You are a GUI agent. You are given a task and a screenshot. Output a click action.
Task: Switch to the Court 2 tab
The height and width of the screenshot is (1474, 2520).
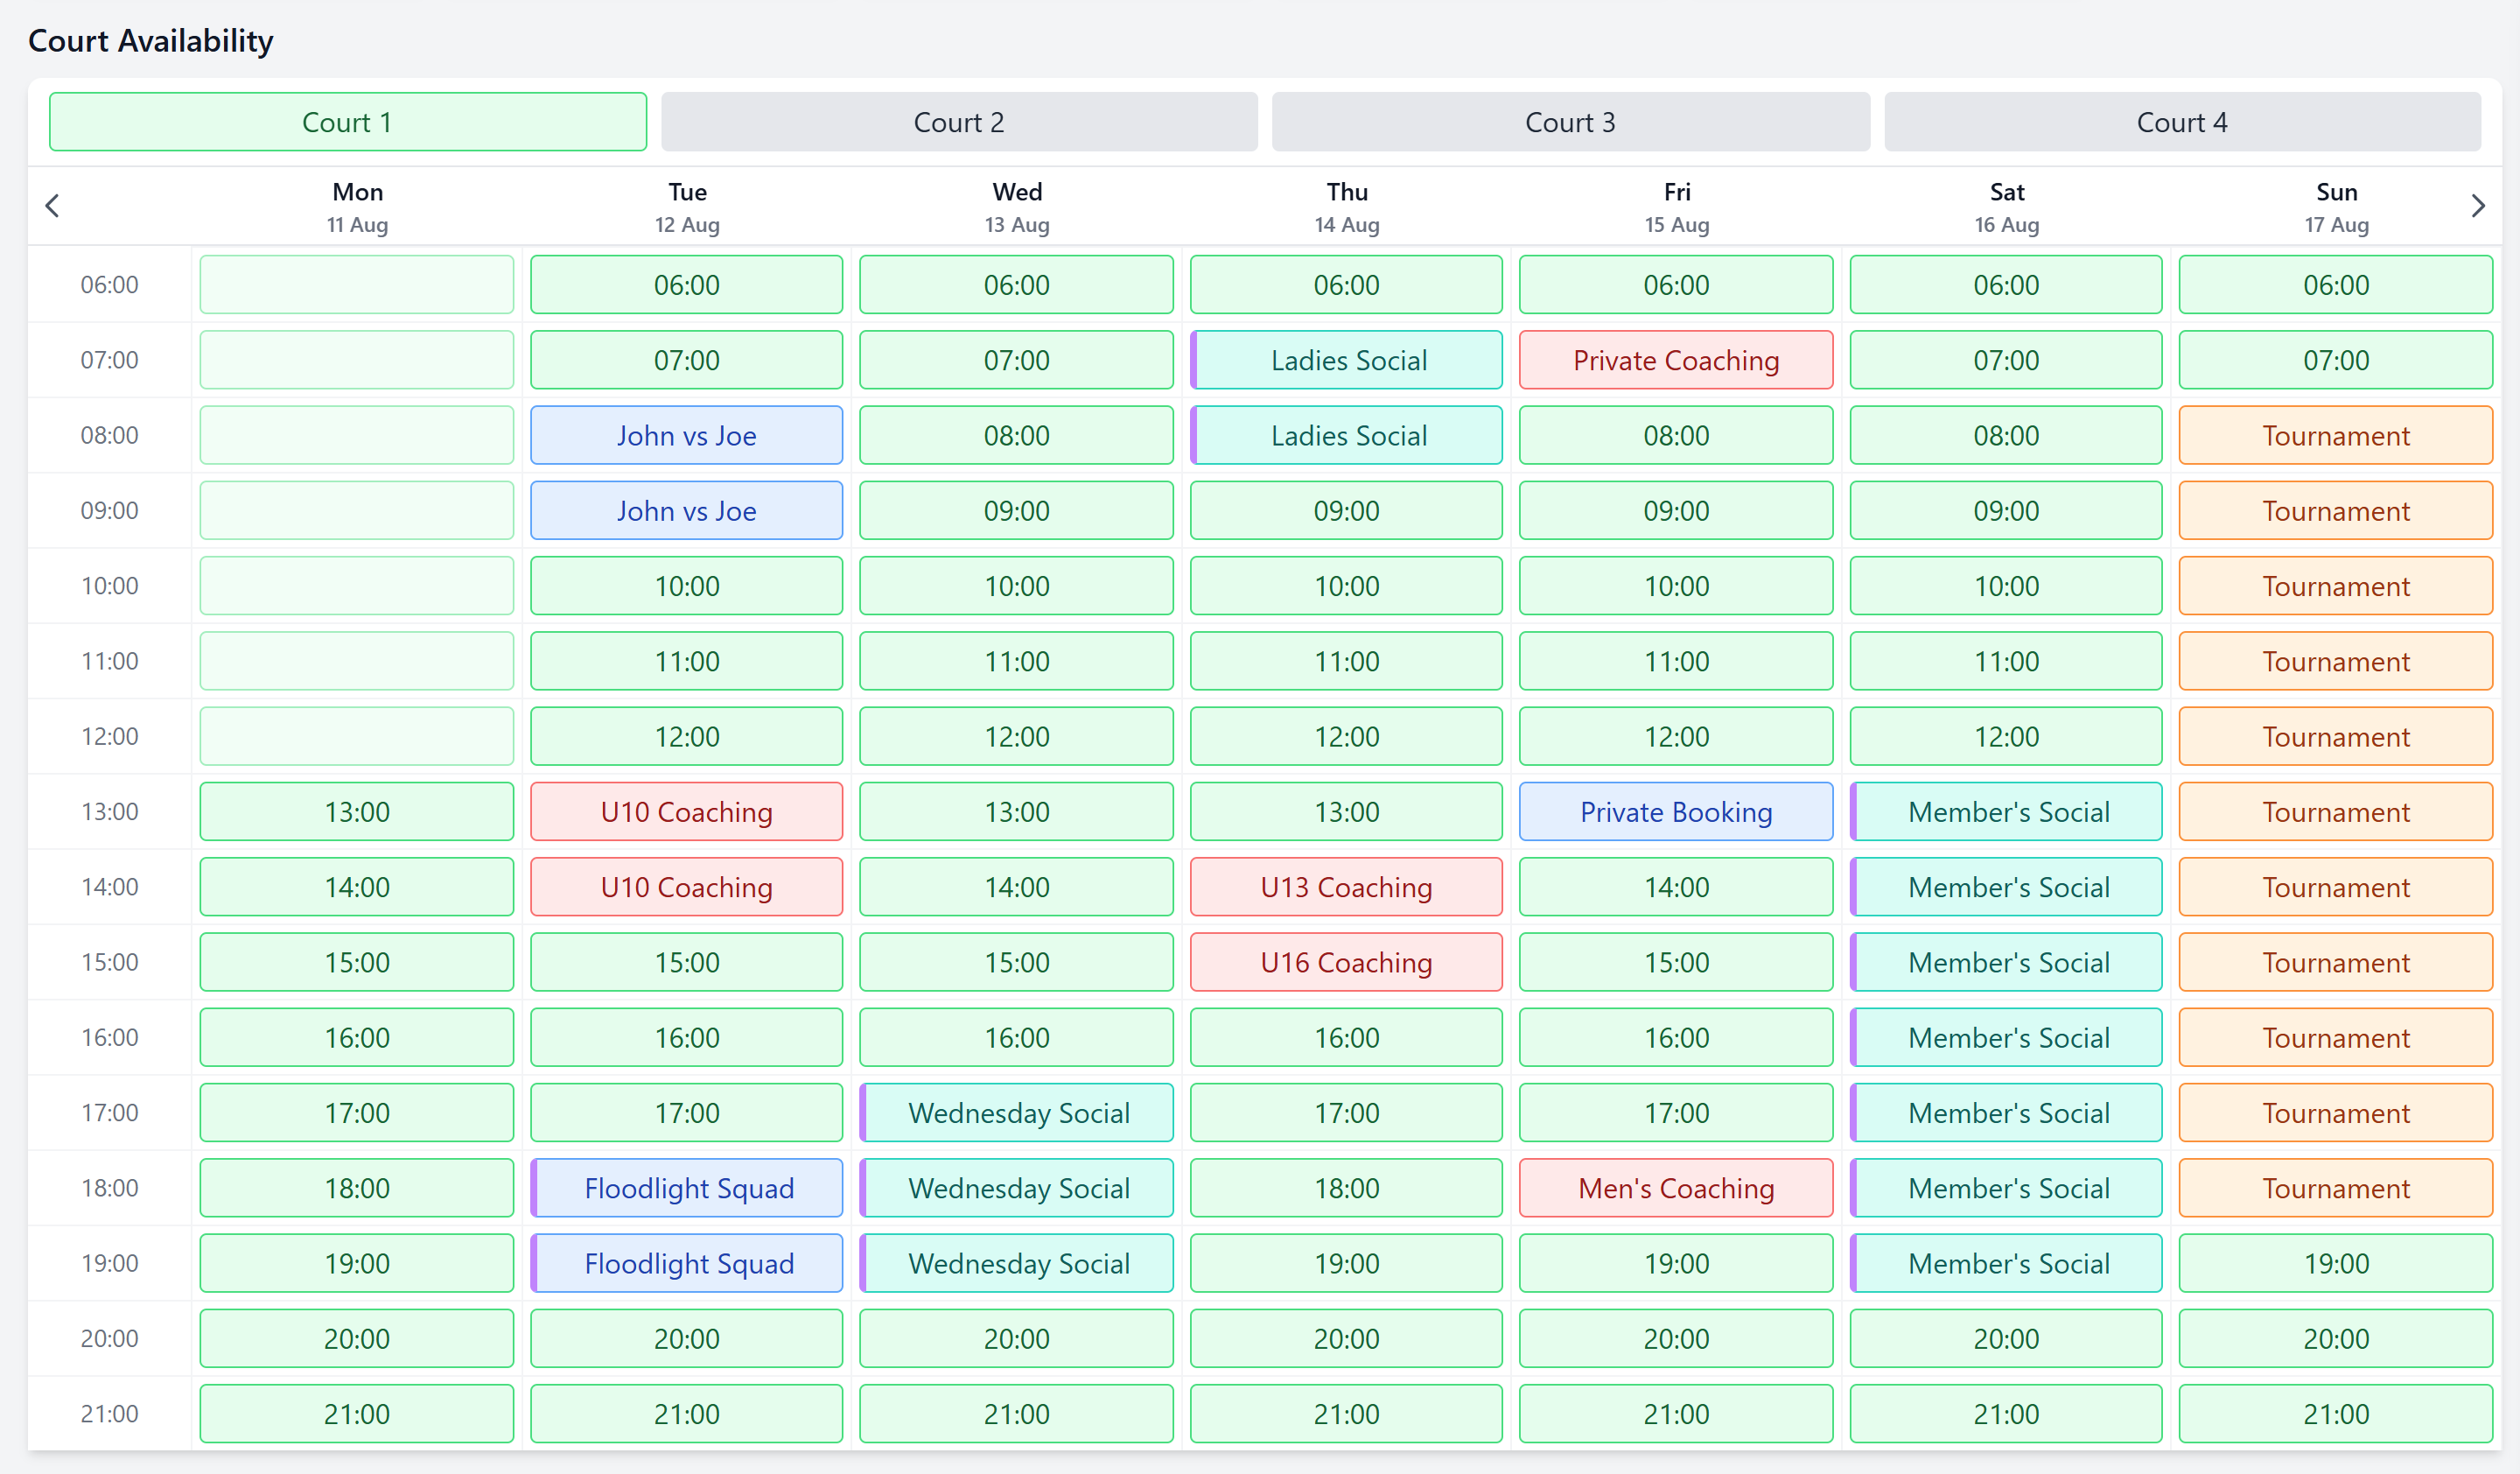[x=959, y=121]
